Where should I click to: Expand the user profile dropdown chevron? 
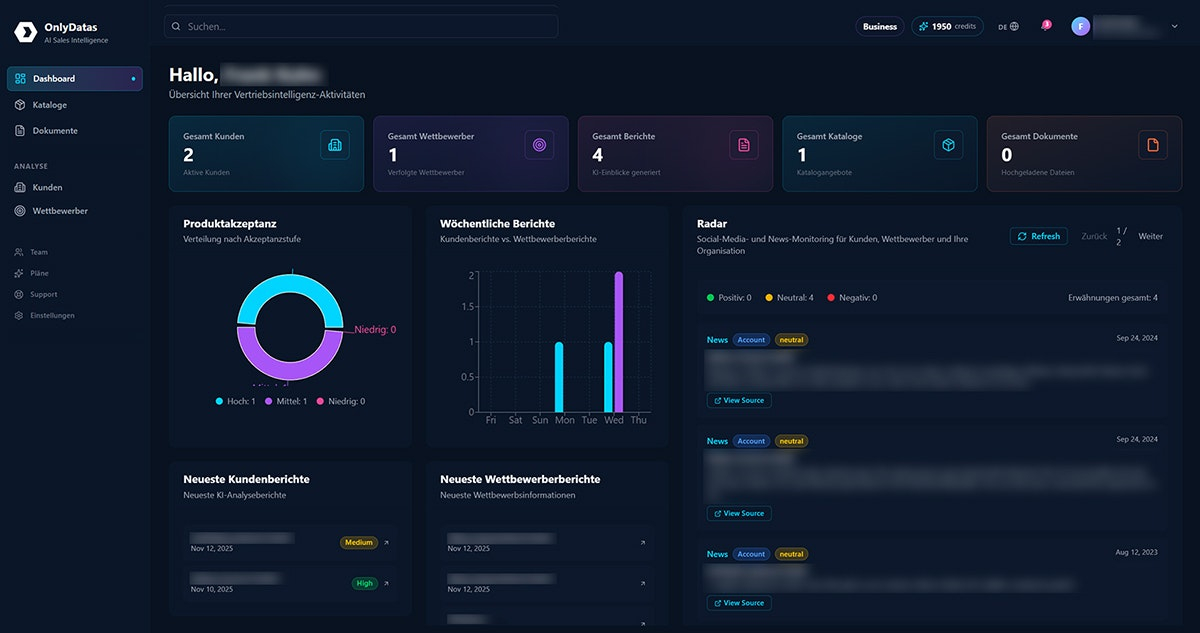pyautogui.click(x=1174, y=27)
